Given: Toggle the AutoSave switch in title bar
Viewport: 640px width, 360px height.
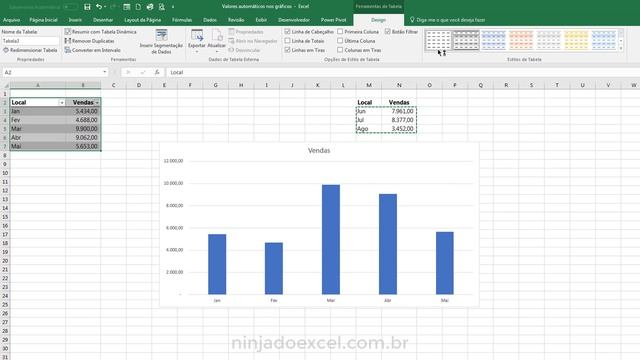Looking at the screenshot, I should [x=70, y=7].
